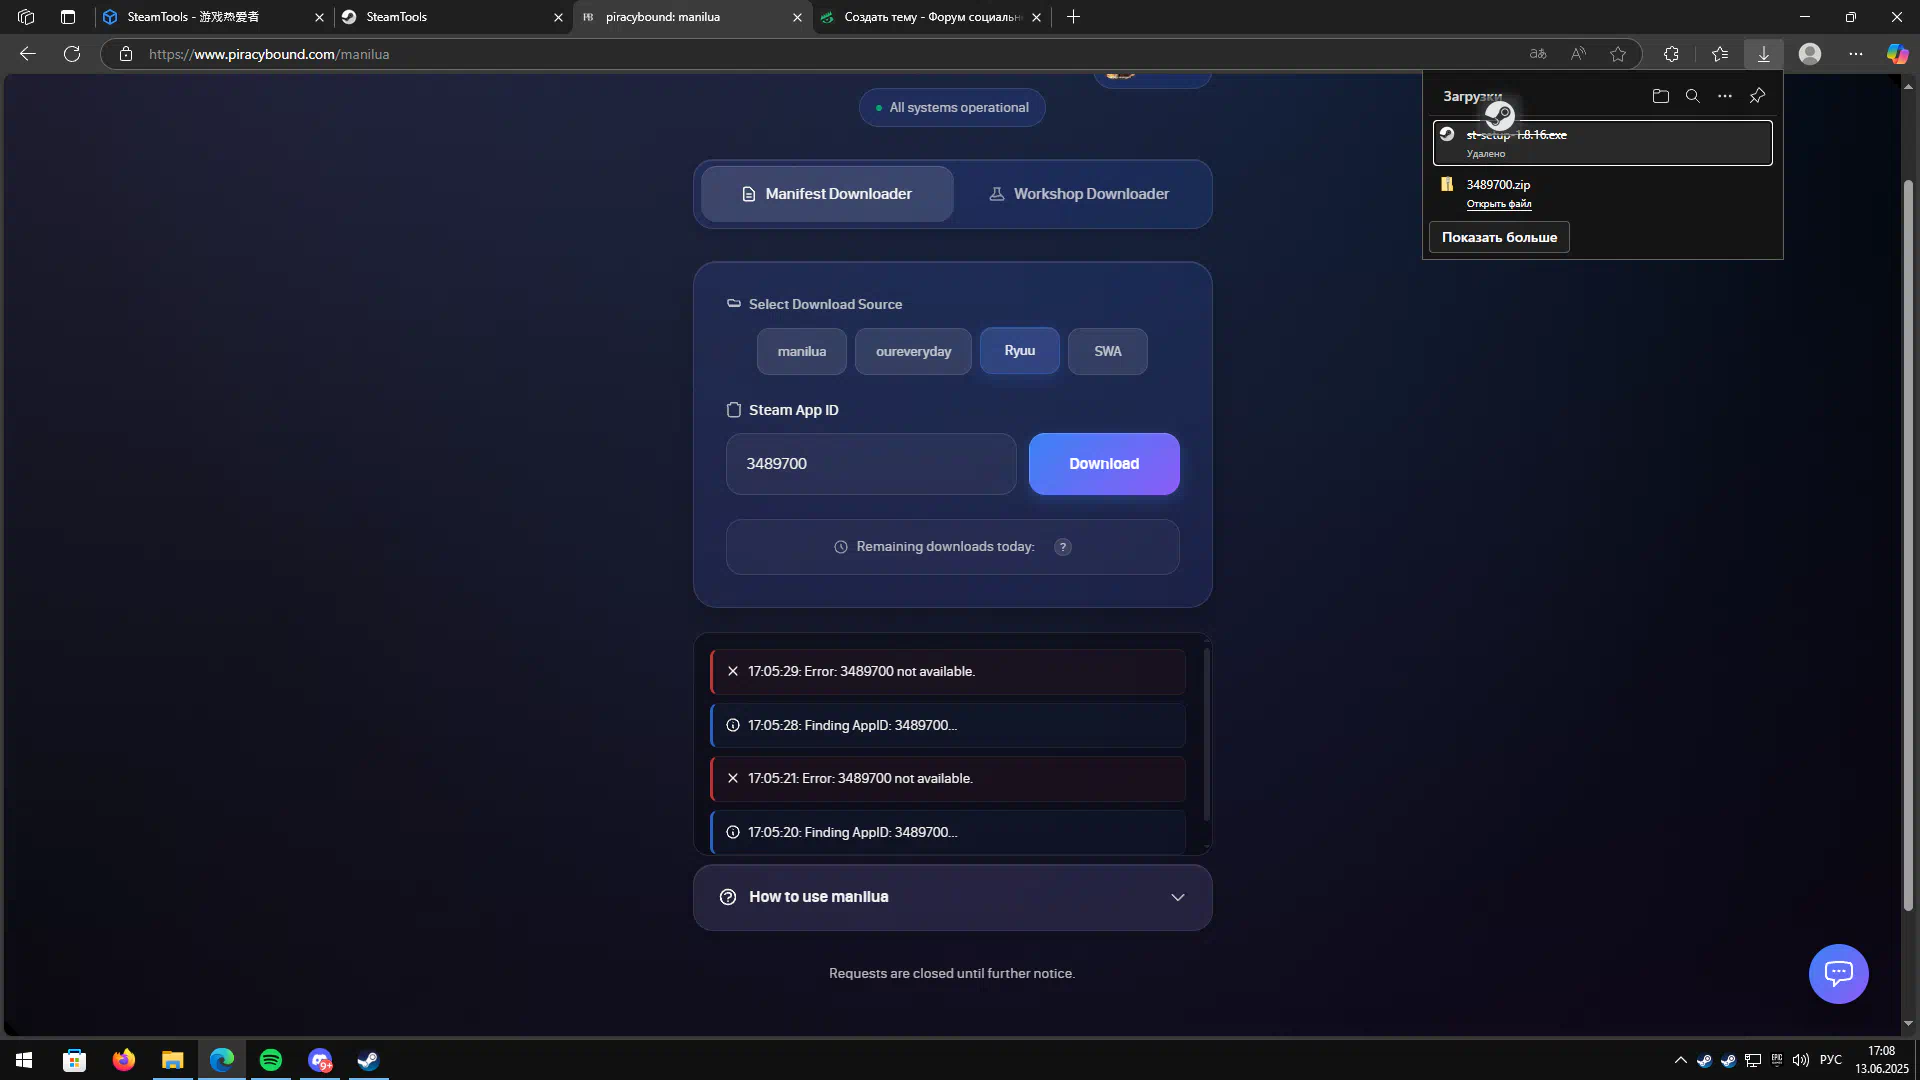Open the new tab plus button
Viewport: 1920px width, 1080px height.
pyautogui.click(x=1073, y=17)
